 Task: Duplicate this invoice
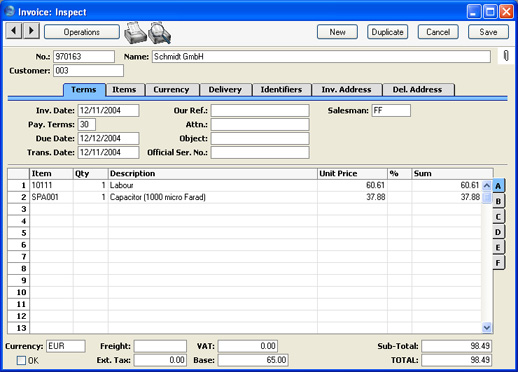click(x=387, y=32)
